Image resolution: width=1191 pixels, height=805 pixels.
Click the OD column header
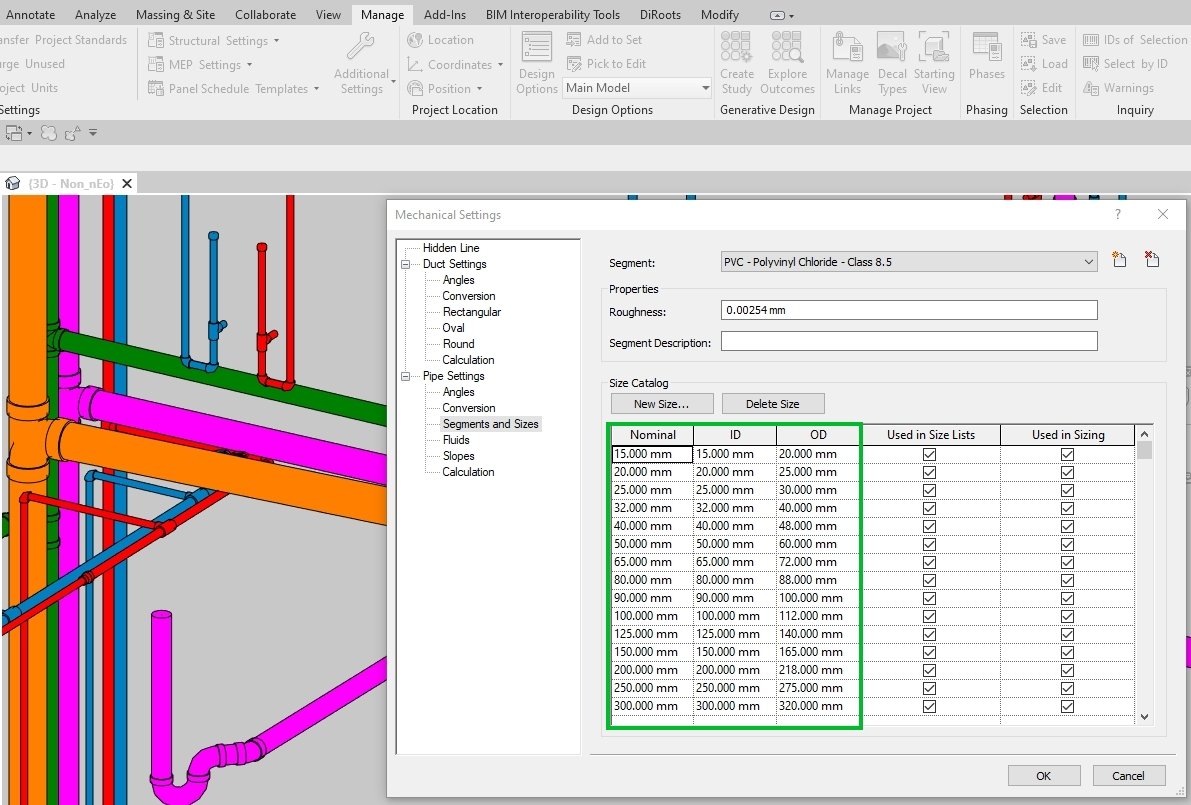pos(818,434)
